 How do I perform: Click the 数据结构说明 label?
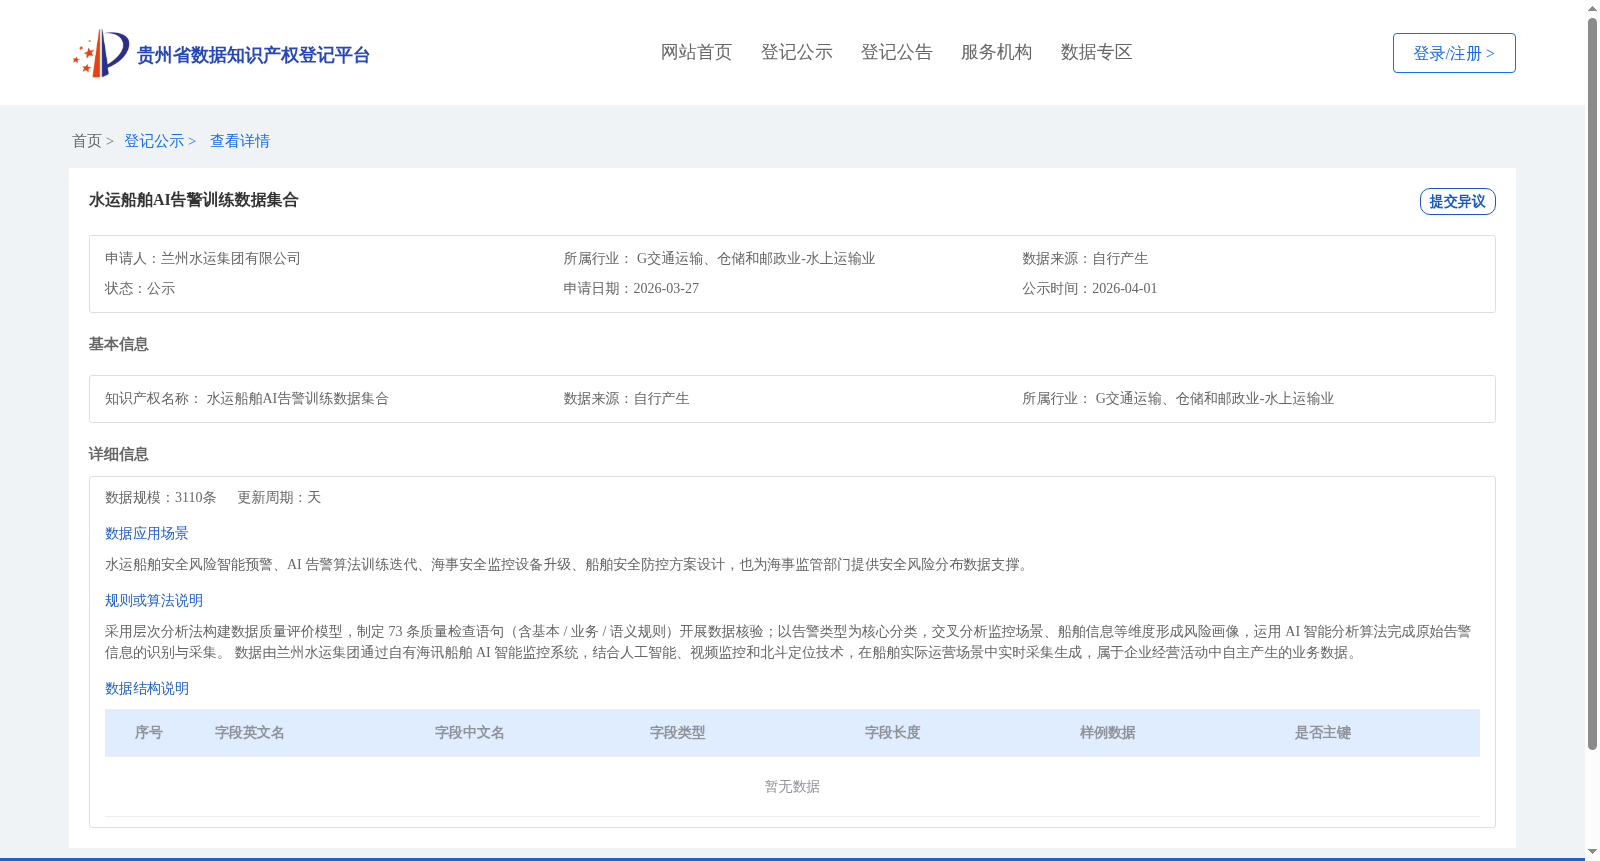(x=147, y=688)
